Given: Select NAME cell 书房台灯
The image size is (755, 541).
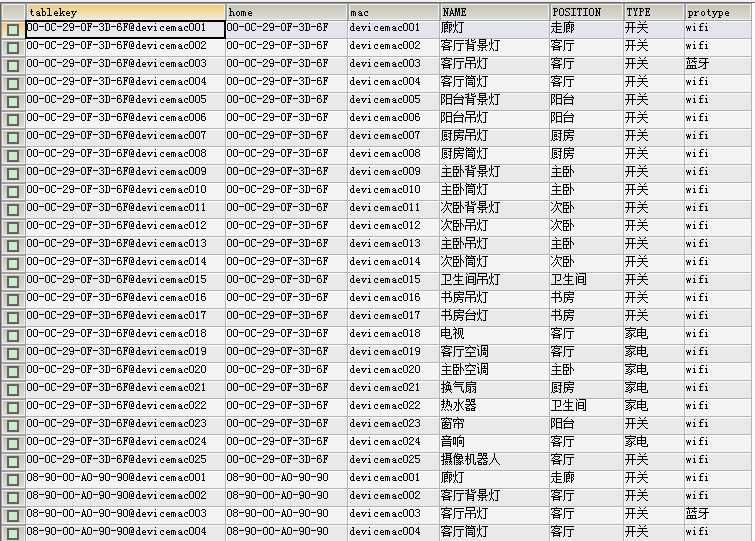Looking at the screenshot, I should [494, 316].
